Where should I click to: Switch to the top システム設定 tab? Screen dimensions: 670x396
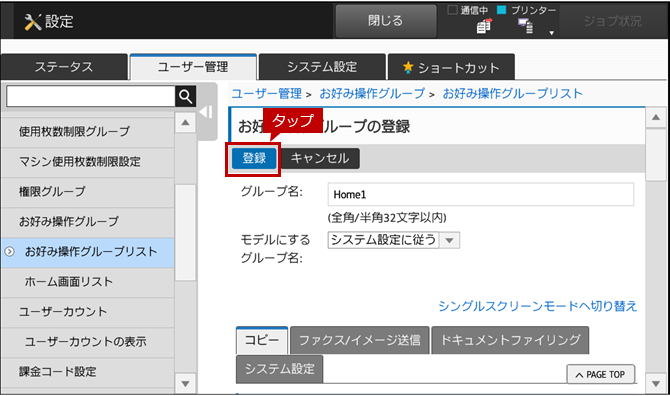tap(322, 67)
